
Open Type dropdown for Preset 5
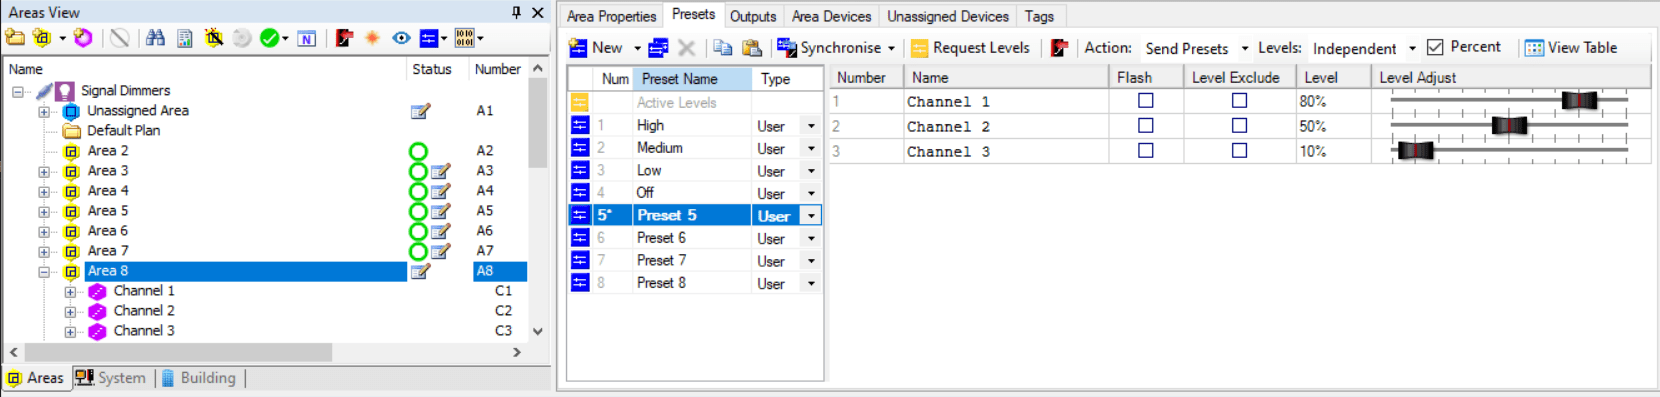(811, 216)
